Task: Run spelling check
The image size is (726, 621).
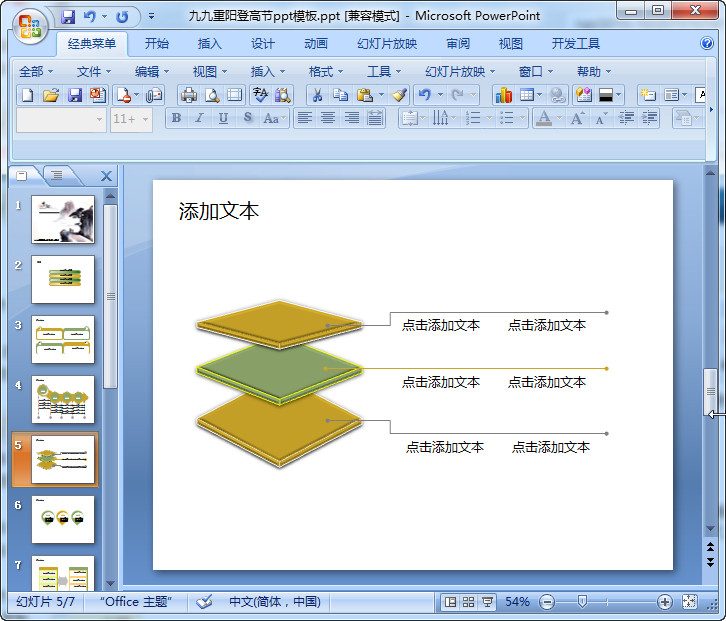Action: pyautogui.click(x=260, y=95)
